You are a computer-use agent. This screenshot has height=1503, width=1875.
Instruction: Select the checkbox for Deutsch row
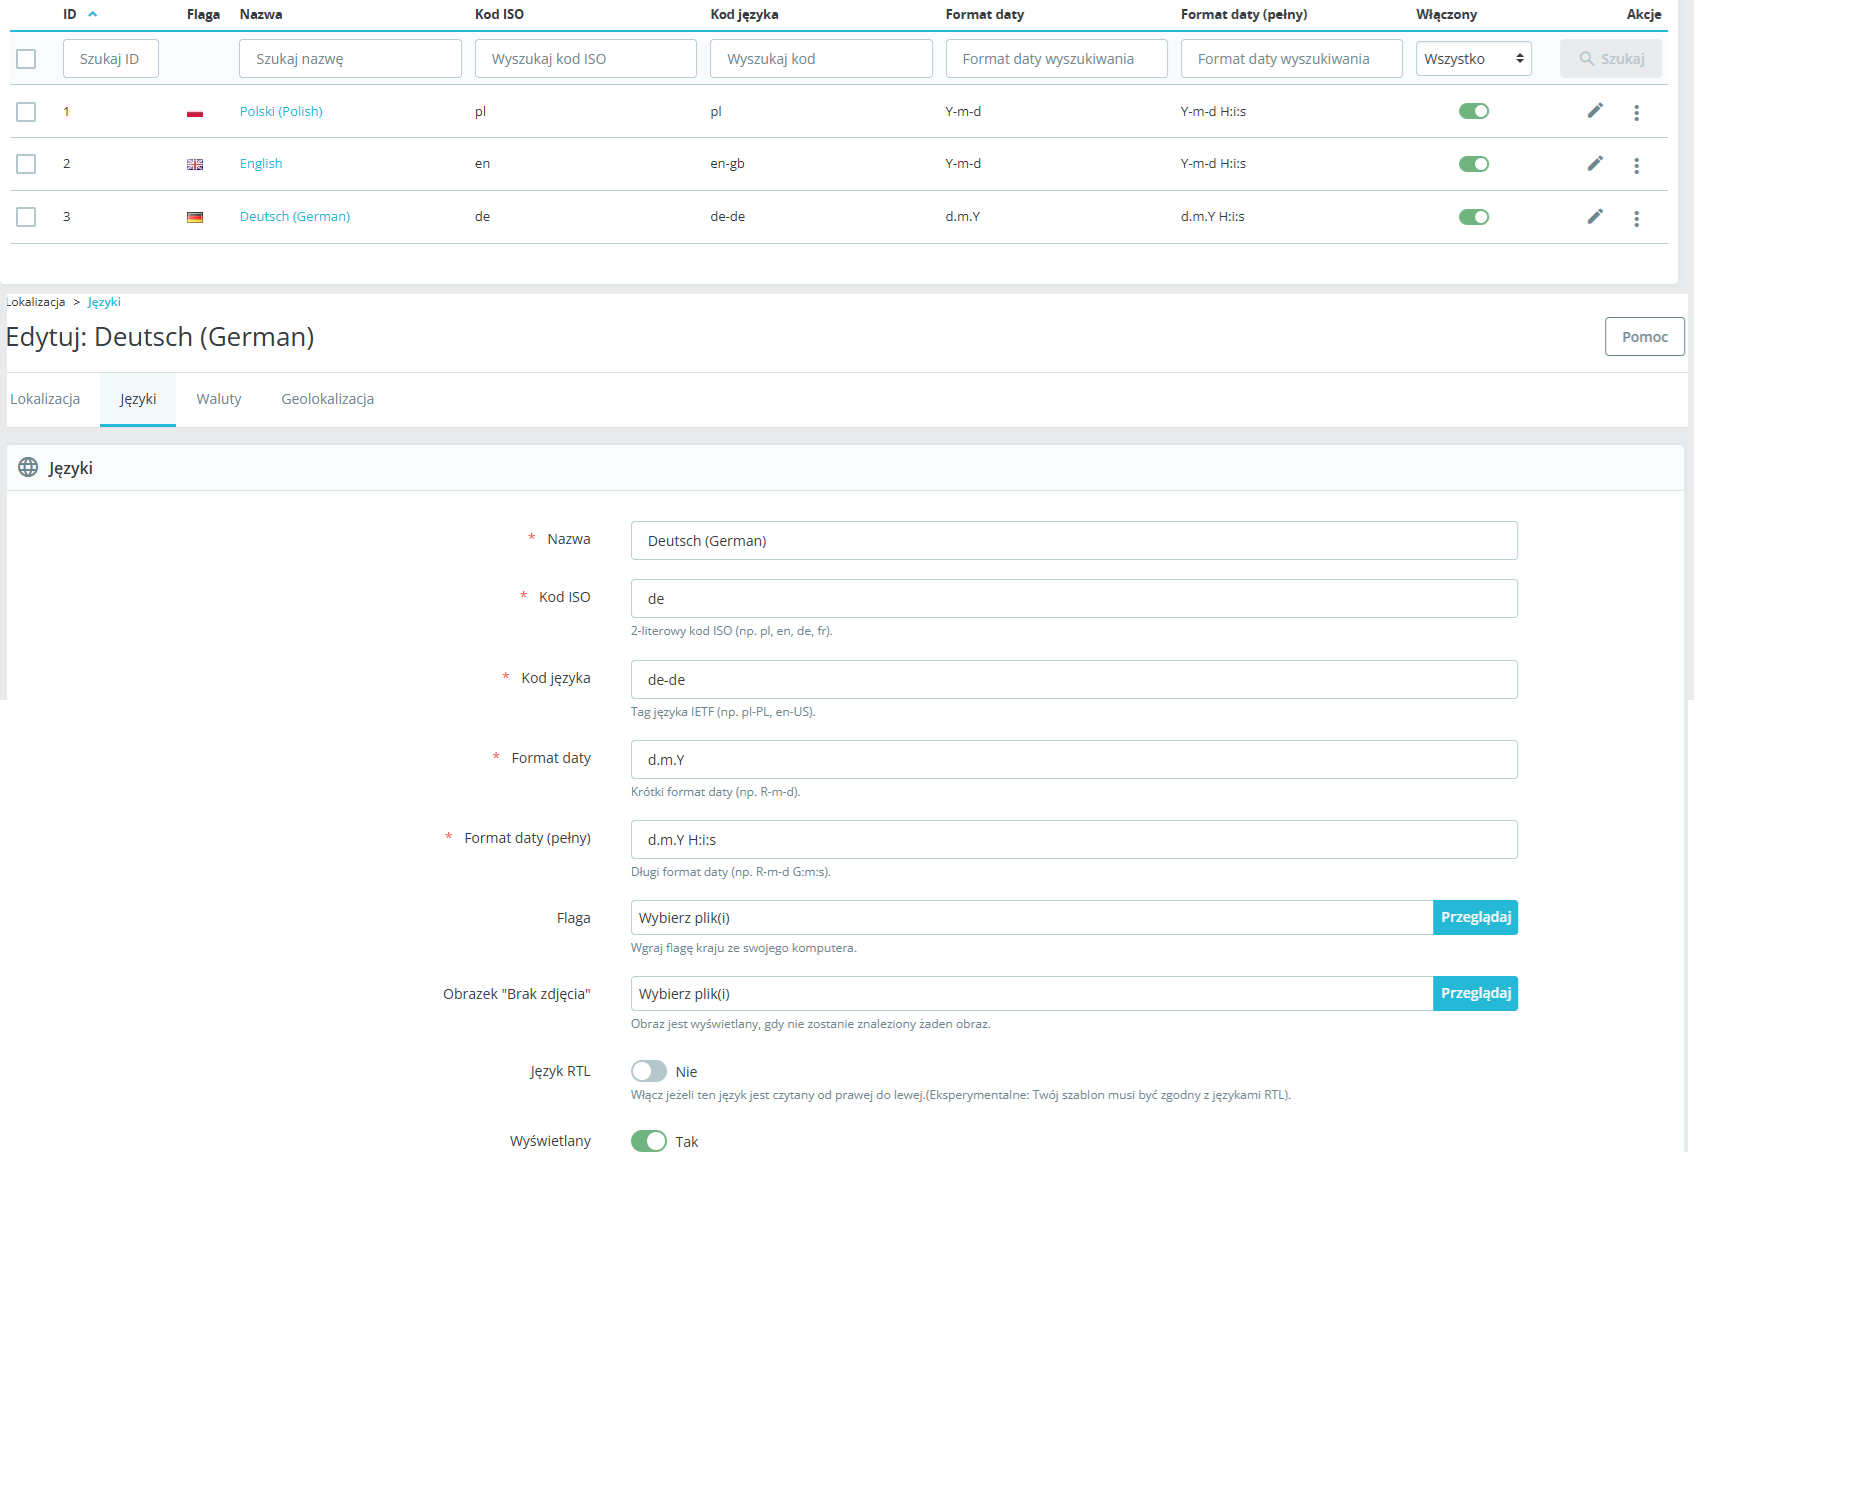point(26,217)
